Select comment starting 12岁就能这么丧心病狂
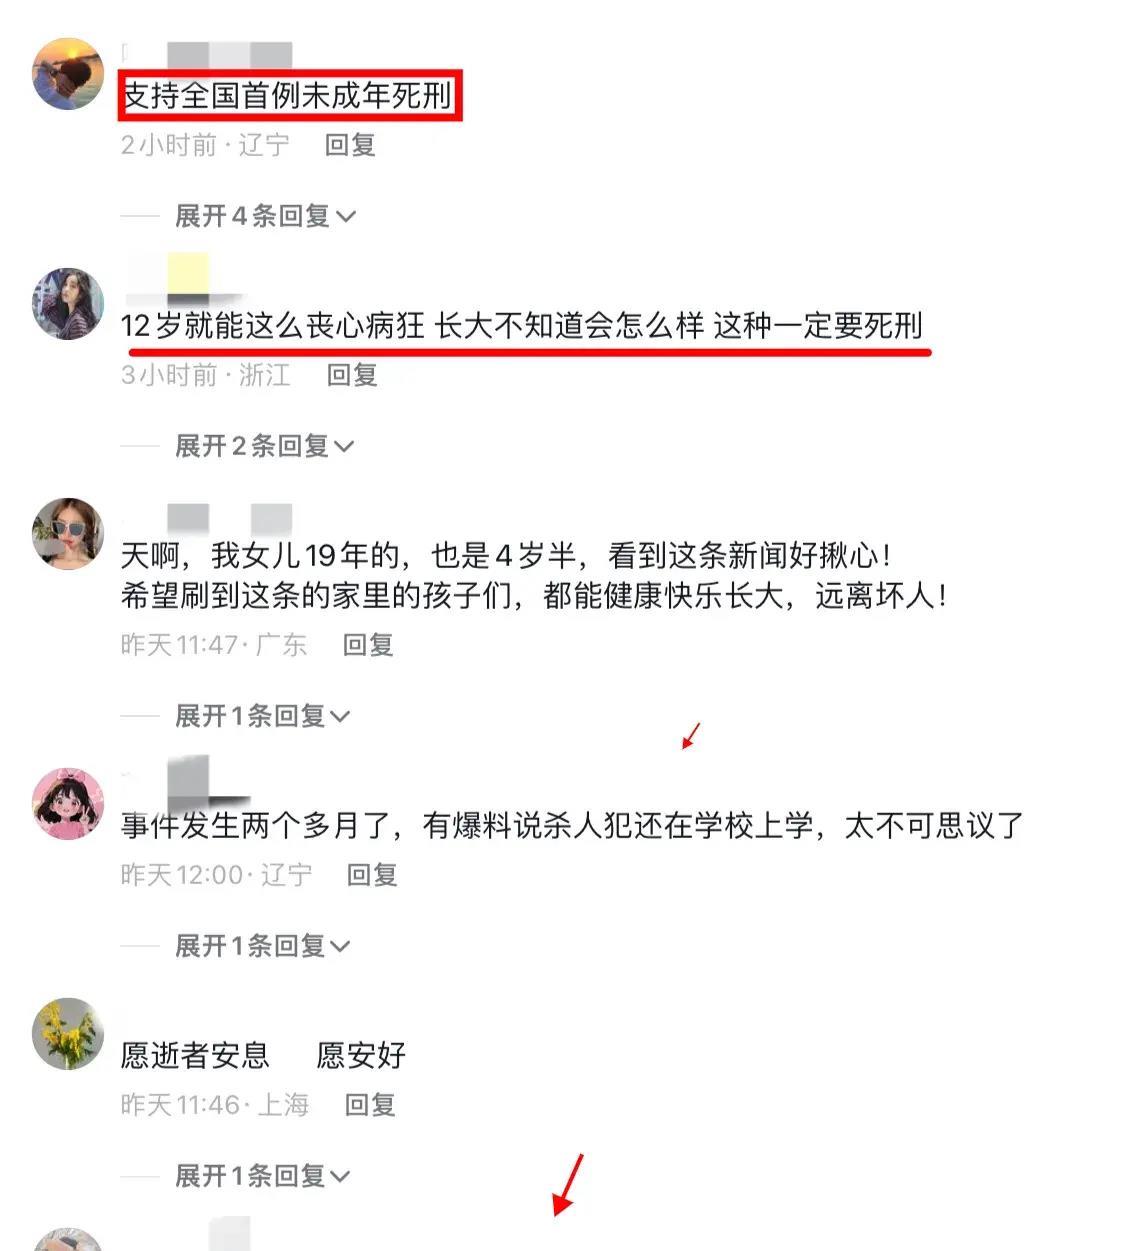Image resolution: width=1146 pixels, height=1251 pixels. [522, 326]
